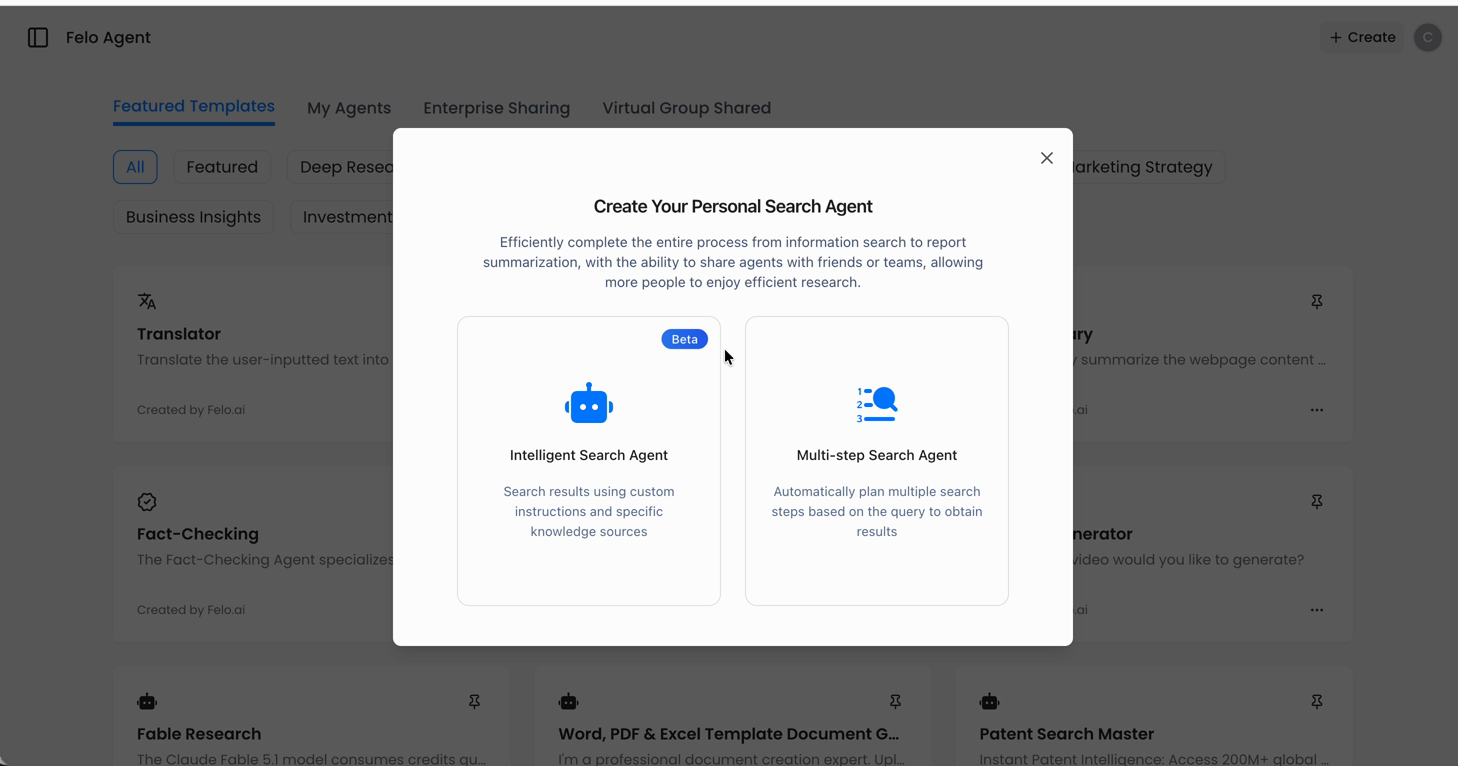Click Created by Felo.ai under Fact-Checking

tap(191, 610)
